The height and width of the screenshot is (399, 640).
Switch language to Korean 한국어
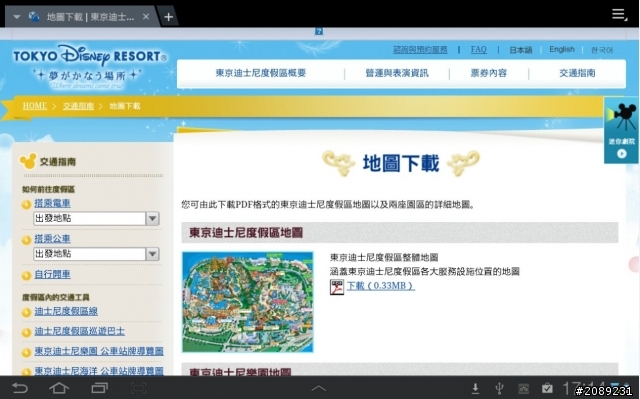click(602, 50)
